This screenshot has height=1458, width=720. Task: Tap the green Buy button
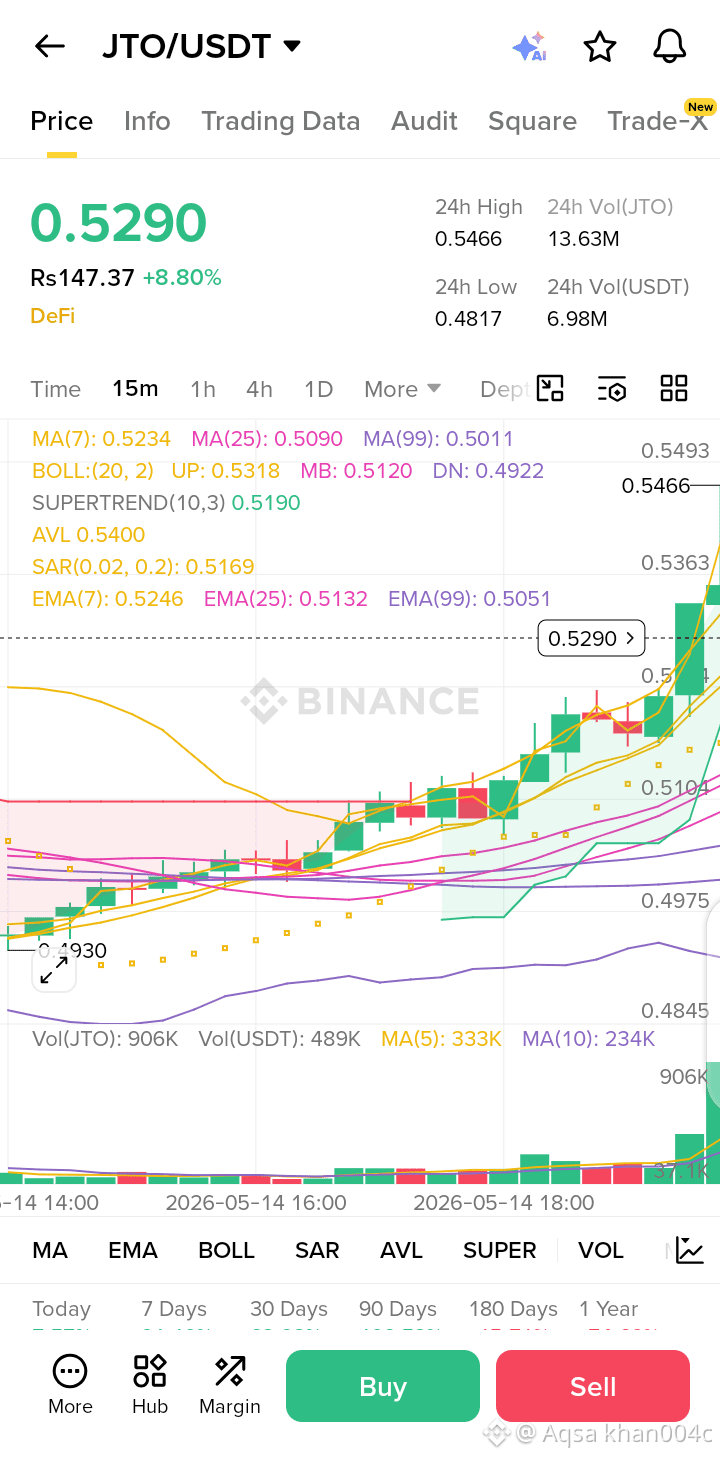click(x=383, y=1386)
